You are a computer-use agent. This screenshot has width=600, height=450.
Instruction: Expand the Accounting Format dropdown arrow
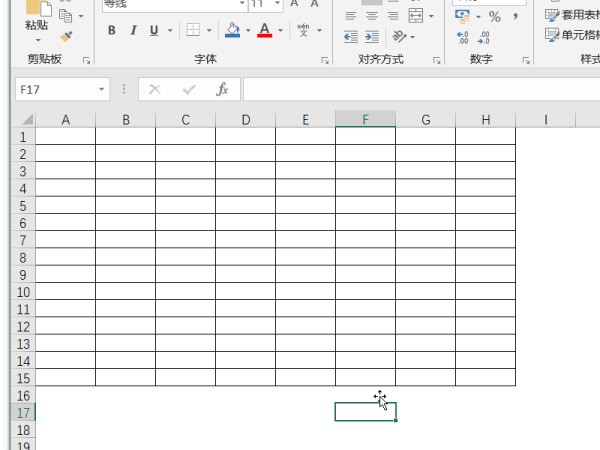tap(478, 16)
